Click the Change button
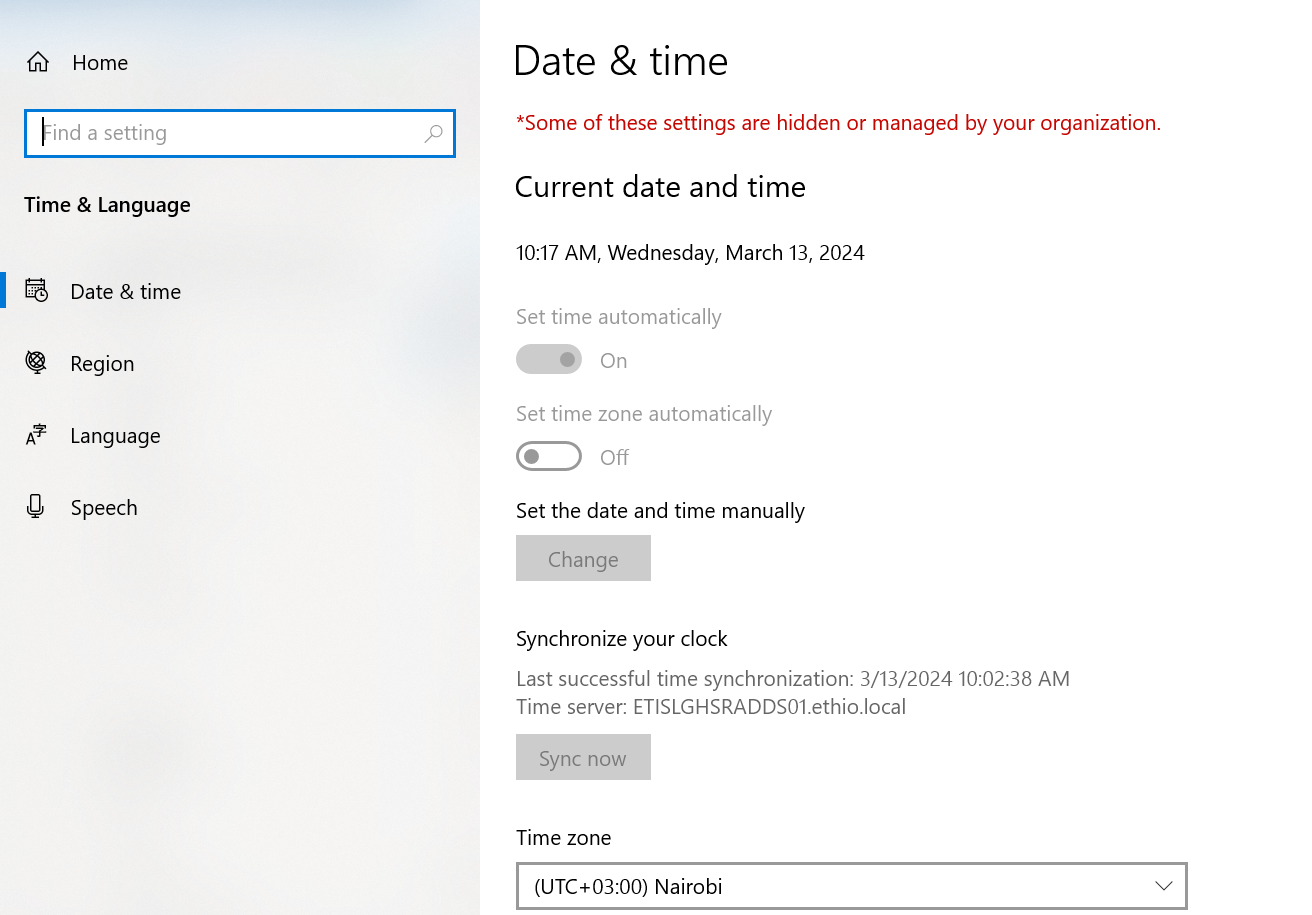 583,558
